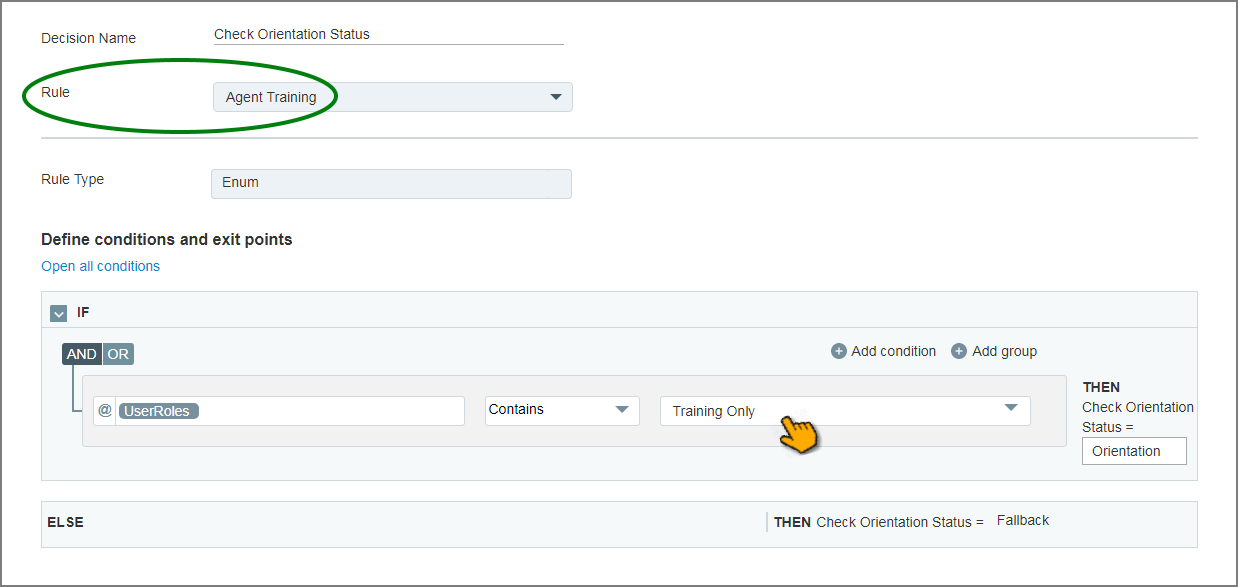Screen dimensions: 1238x587
Task: Select the AND operator toggle
Action: click(82, 354)
